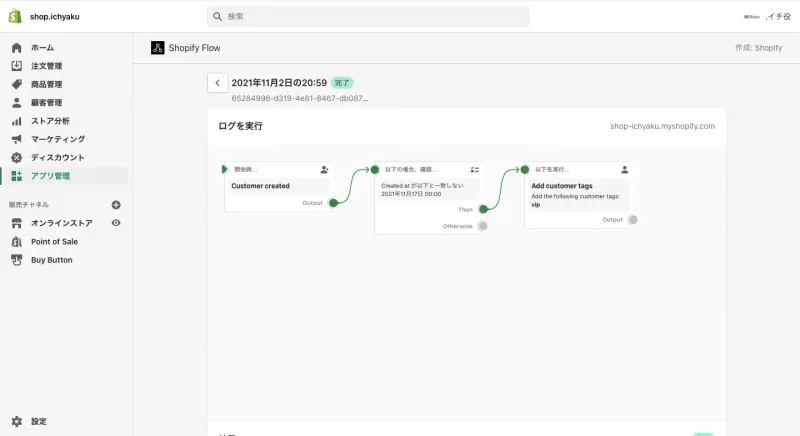Open マーケティング in the sidebar
The width and height of the screenshot is (800, 436).
(x=58, y=139)
